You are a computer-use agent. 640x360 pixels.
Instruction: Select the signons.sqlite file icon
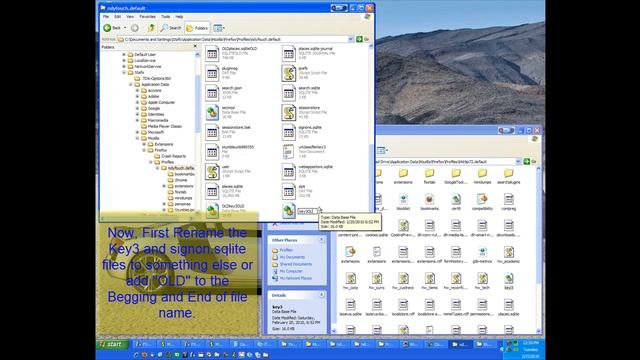(289, 132)
